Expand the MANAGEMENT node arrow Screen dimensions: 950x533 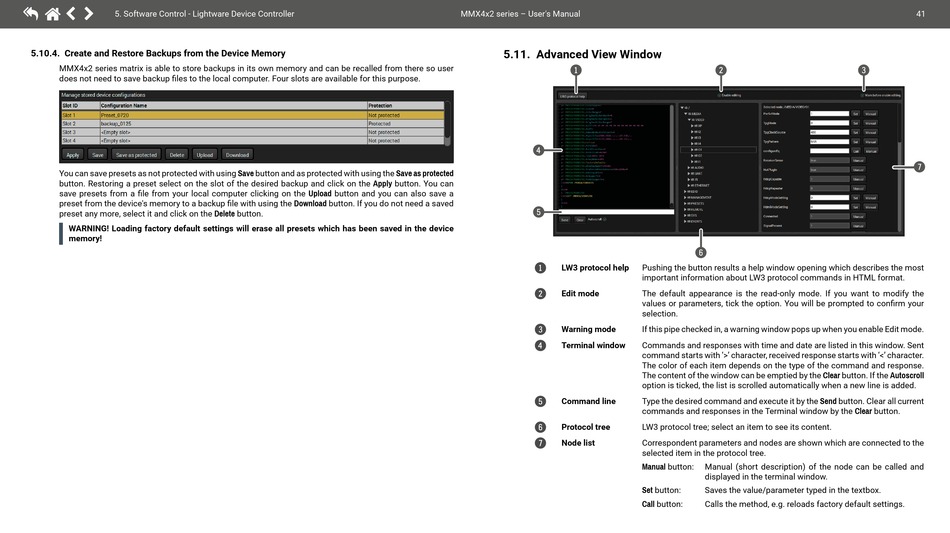click(685, 197)
